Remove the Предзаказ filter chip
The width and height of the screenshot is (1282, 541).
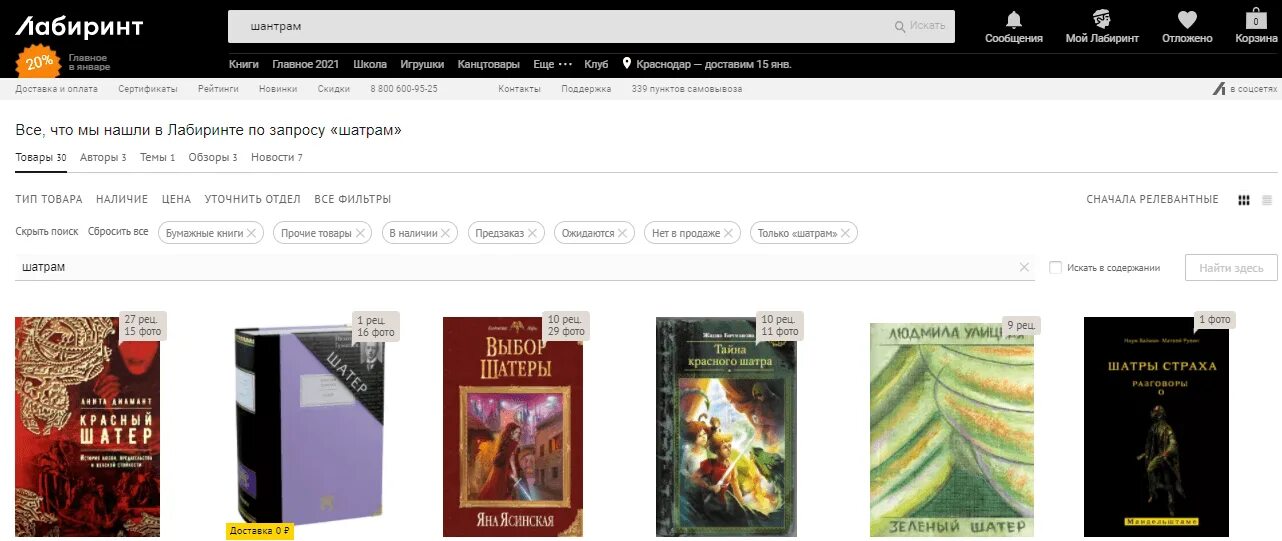click(x=532, y=233)
